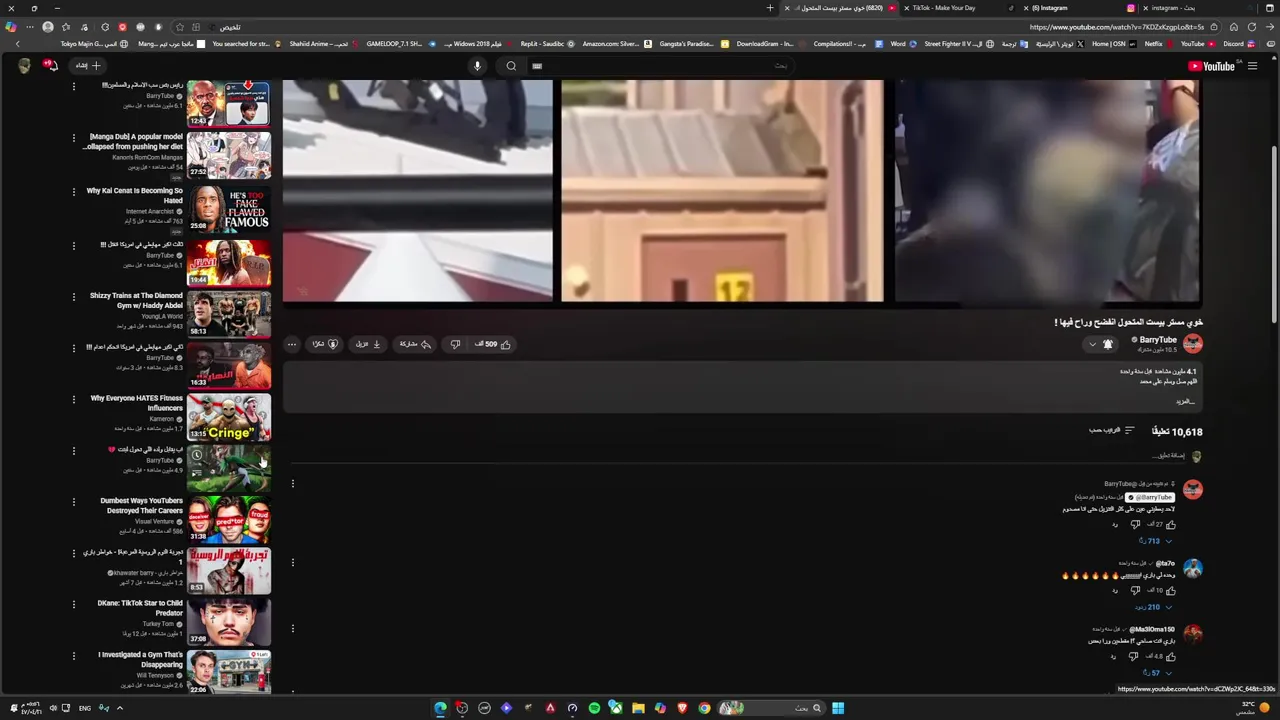Dislike the video
The height and width of the screenshot is (720, 1280).
tap(455, 344)
